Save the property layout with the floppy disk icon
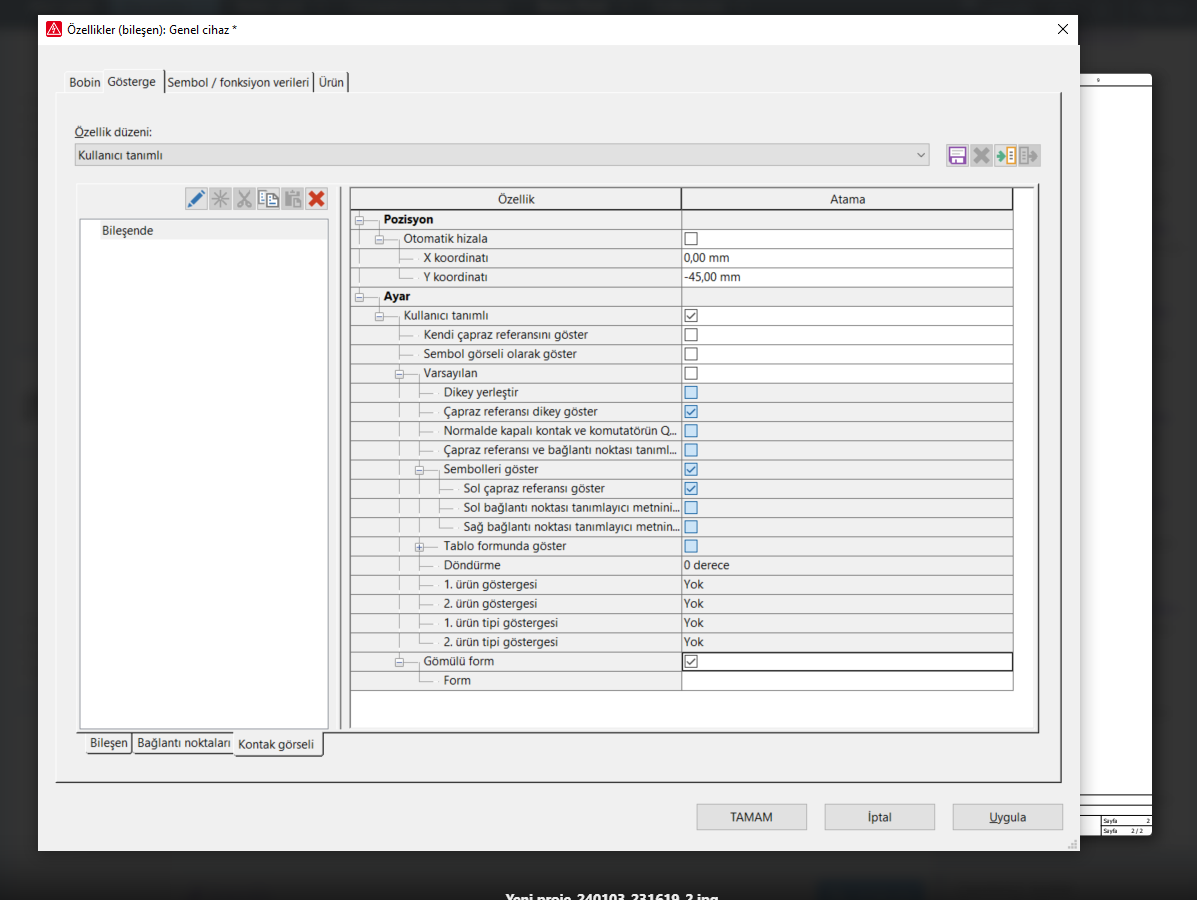This screenshot has width=1197, height=900. (x=957, y=156)
